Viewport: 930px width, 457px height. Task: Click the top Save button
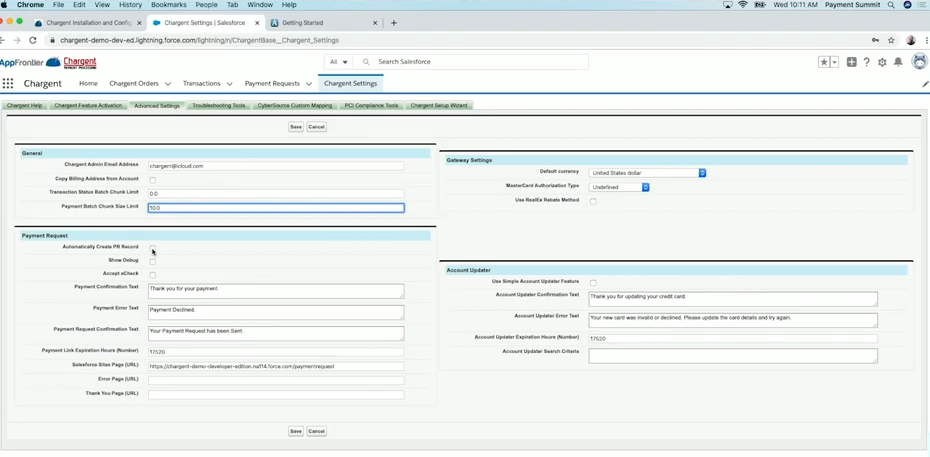(296, 127)
